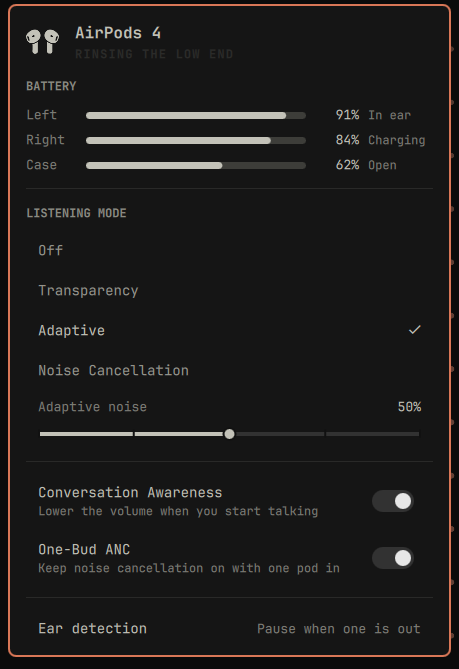Click the Left earbud battery bar
Screen dimensions: 459x669
point(196,115)
